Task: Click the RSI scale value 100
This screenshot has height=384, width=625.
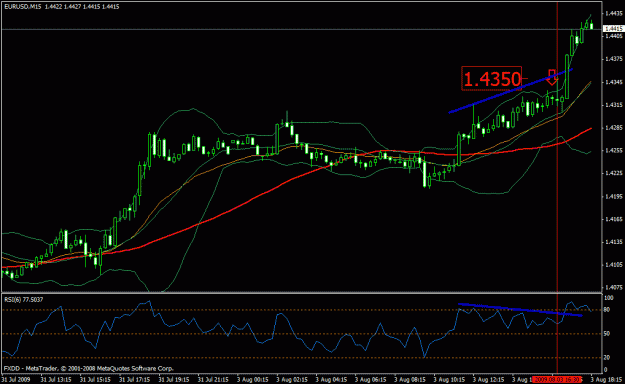Action: pyautogui.click(x=609, y=298)
